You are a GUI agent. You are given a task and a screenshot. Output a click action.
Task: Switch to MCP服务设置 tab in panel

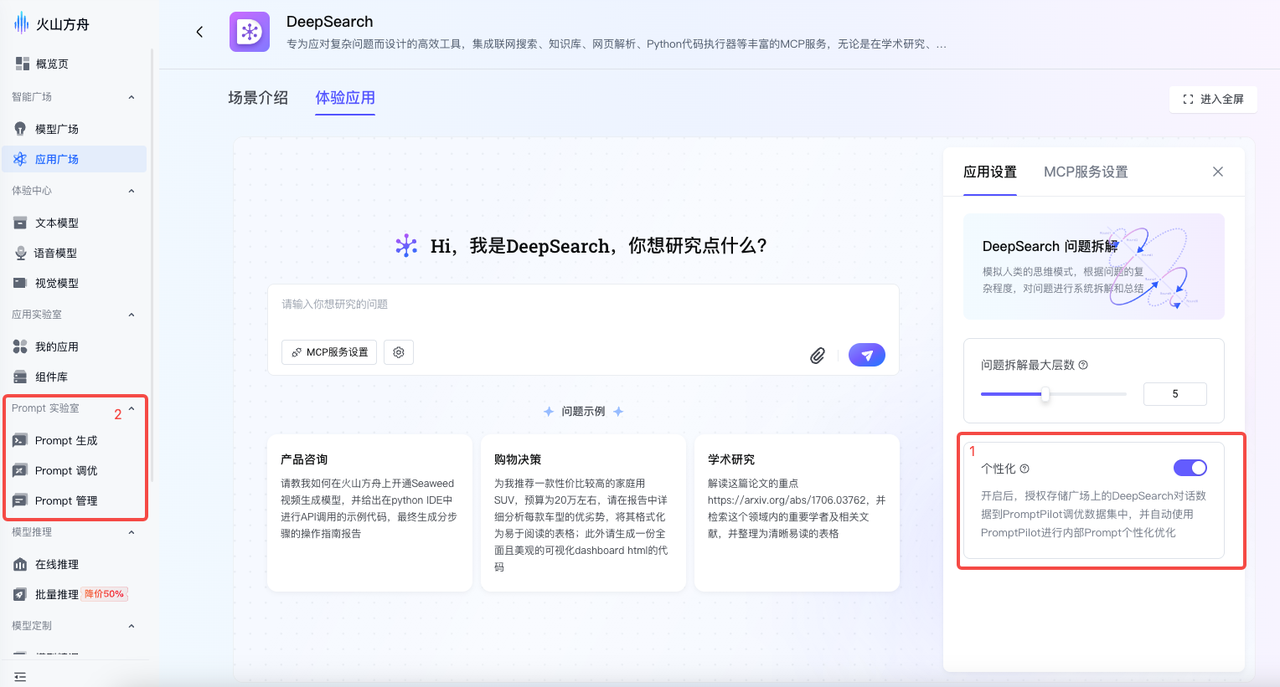1086,172
